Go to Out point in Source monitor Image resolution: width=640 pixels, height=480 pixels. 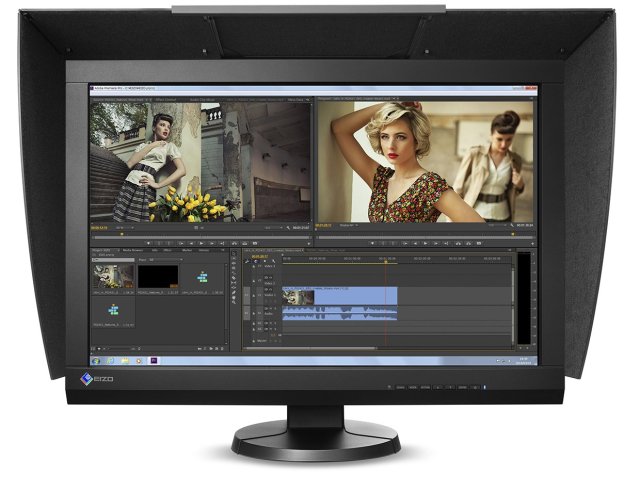(x=222, y=243)
